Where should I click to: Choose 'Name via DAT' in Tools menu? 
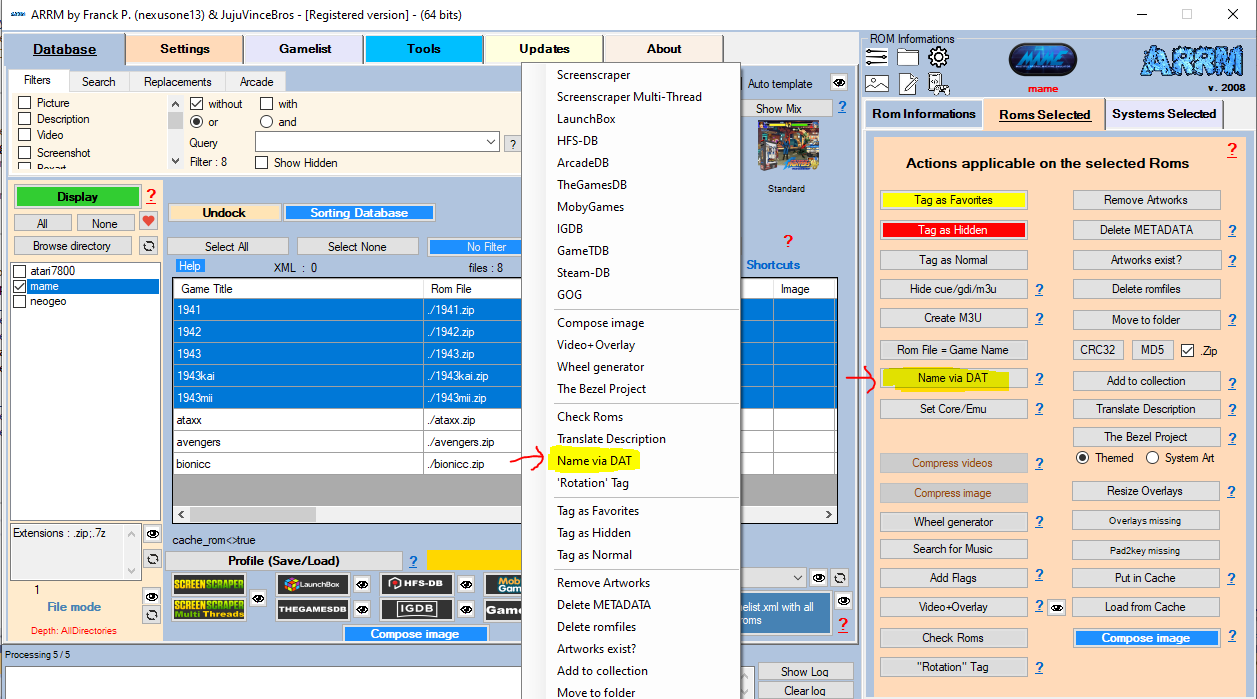(x=595, y=461)
